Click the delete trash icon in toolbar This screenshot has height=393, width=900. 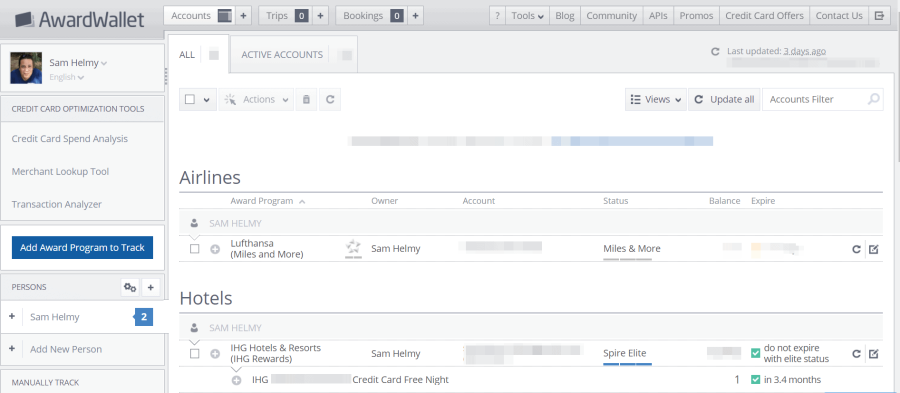307,99
